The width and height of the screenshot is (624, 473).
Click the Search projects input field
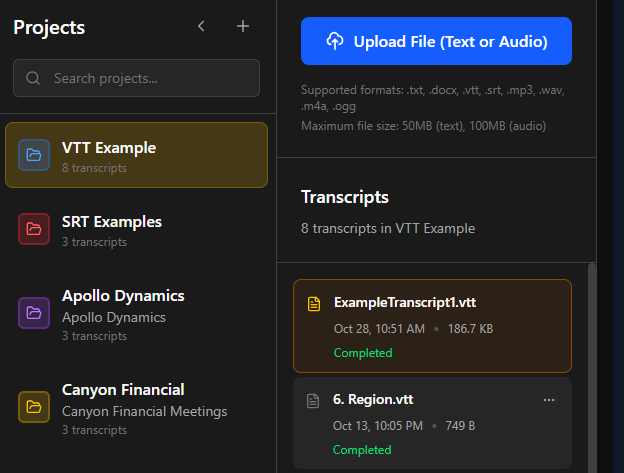point(136,78)
